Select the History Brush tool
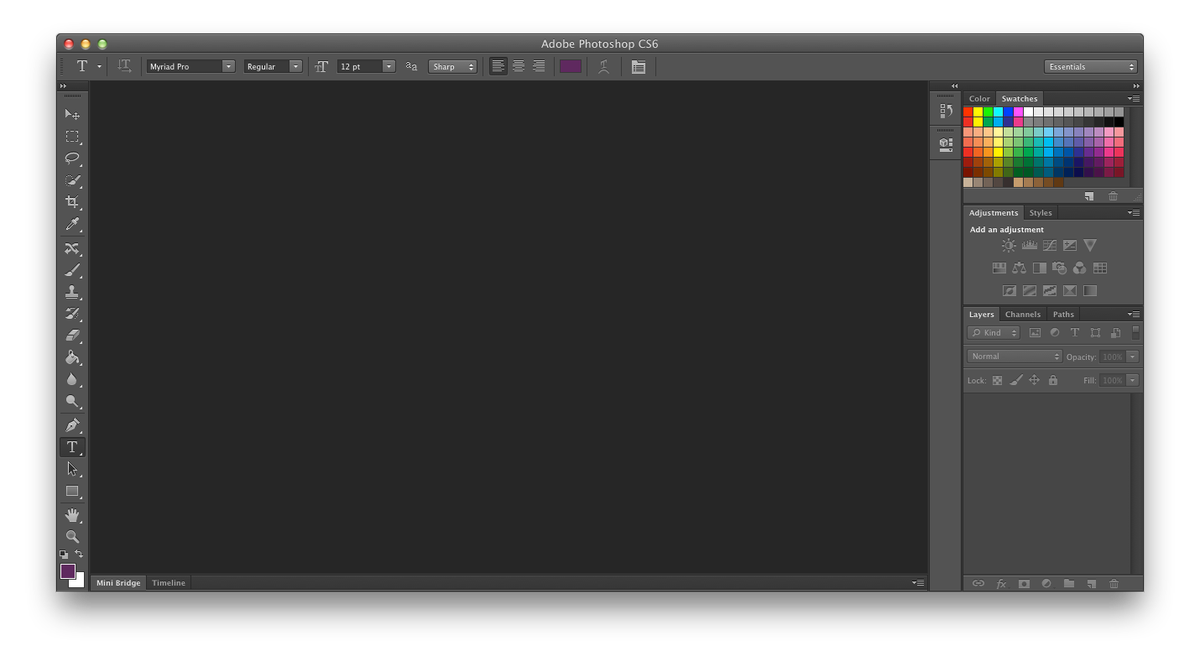Viewport: 1200px width, 666px height. 72,314
